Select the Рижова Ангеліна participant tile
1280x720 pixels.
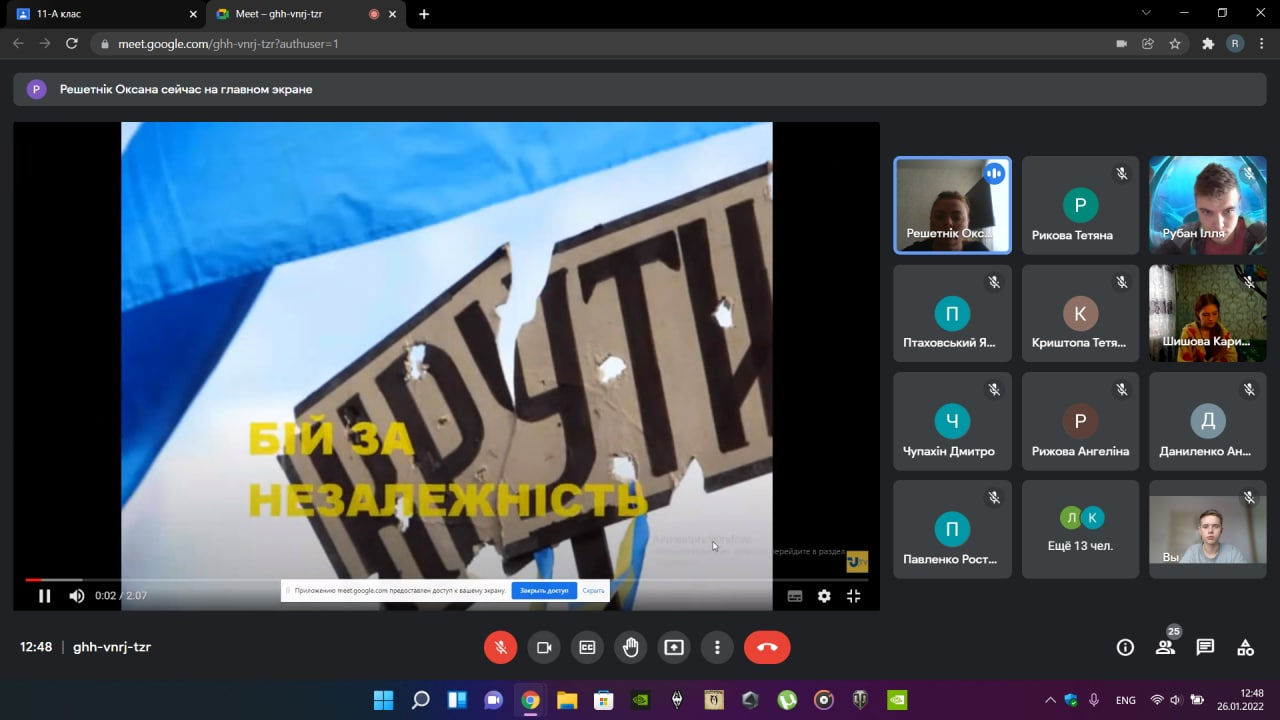click(1080, 421)
